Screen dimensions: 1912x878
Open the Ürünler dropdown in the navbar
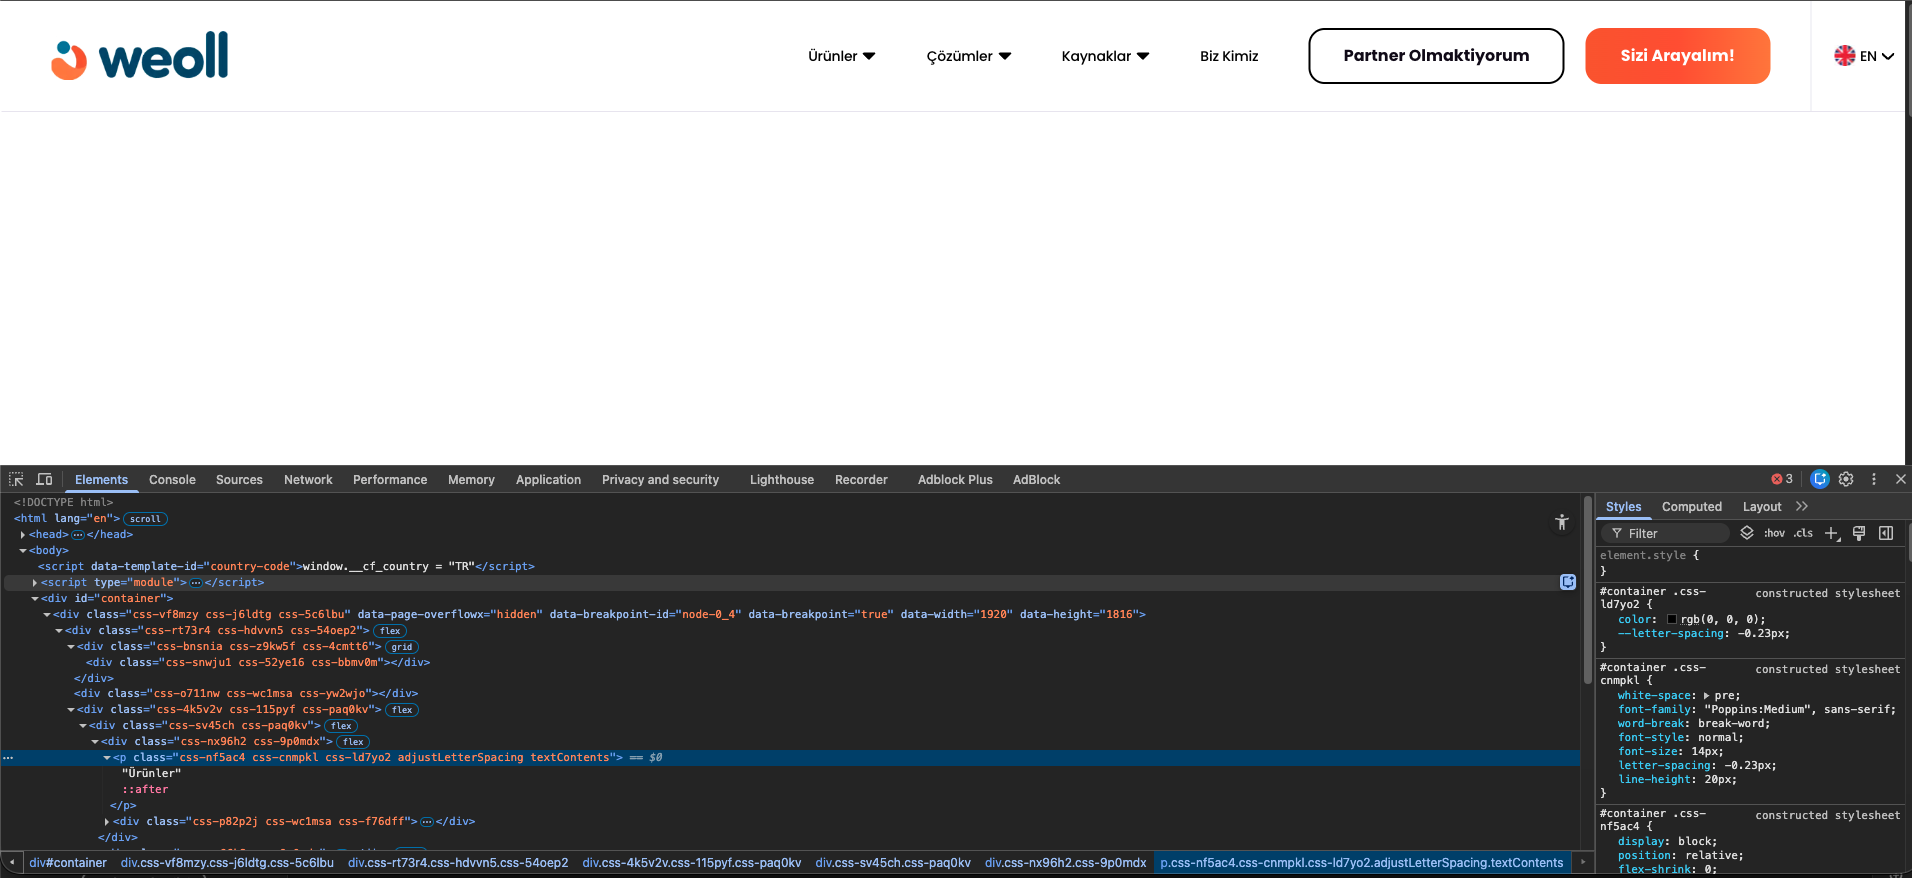841,56
